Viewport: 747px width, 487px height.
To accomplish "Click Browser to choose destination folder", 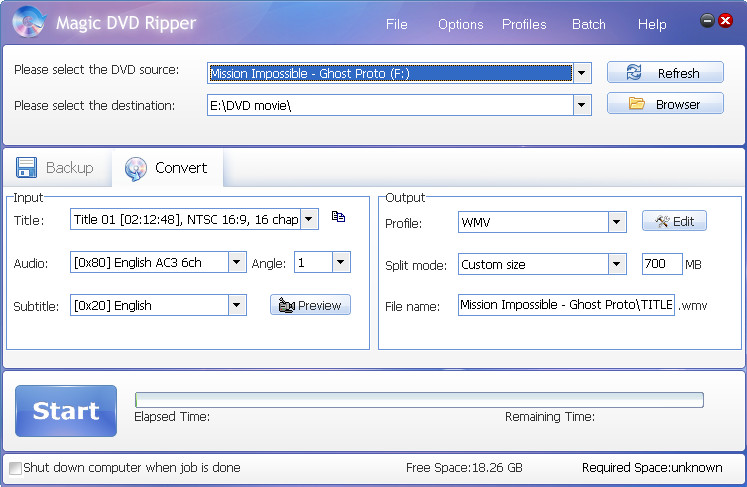I will tap(665, 104).
